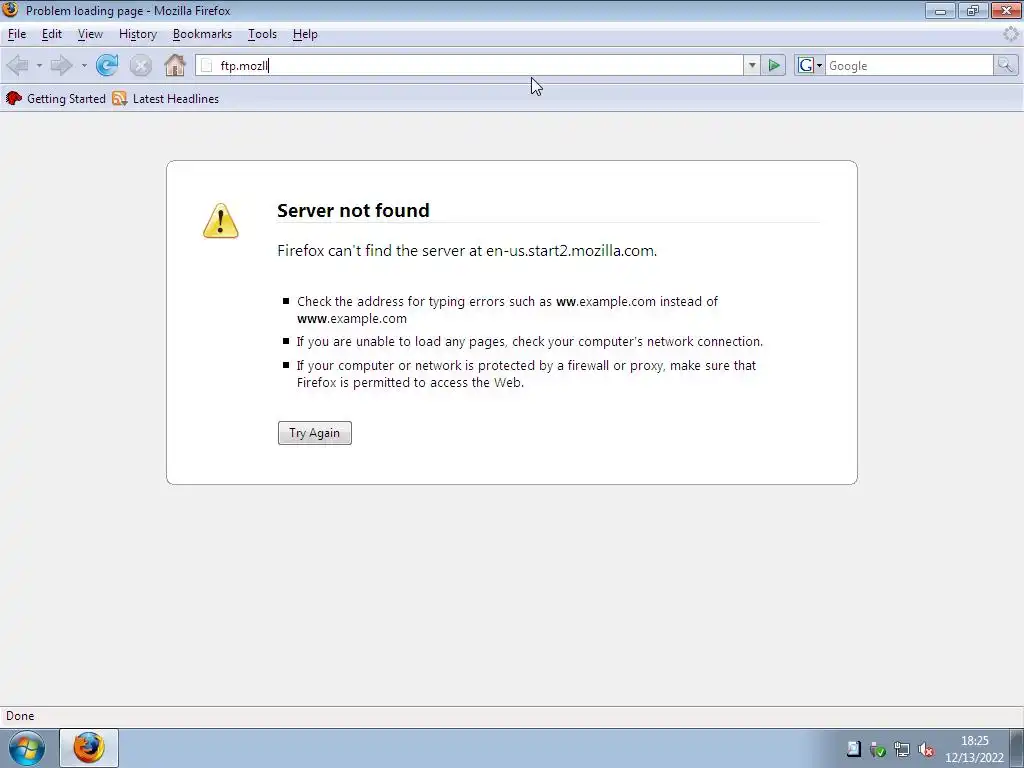Viewport: 1024px width, 768px height.
Task: Minimize the Firefox window
Action: (x=940, y=10)
